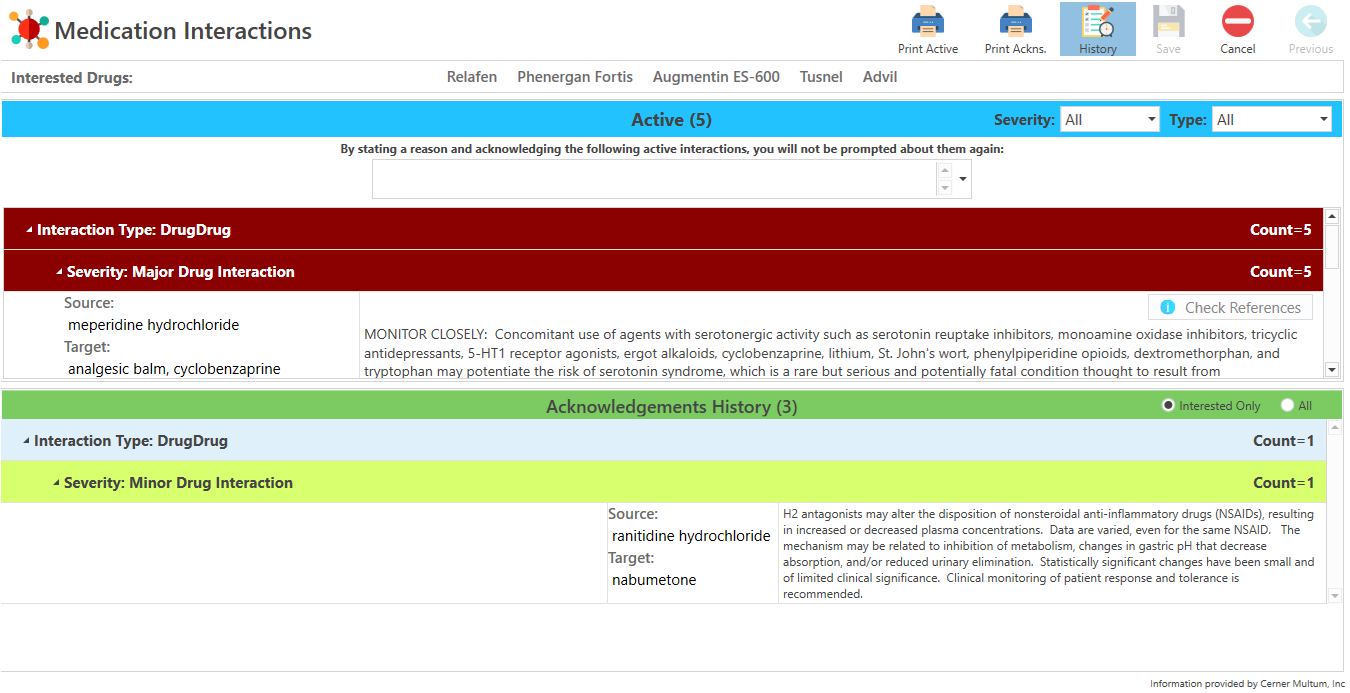
Task: Click the history list scrollbar down arrow
Action: 1334,596
